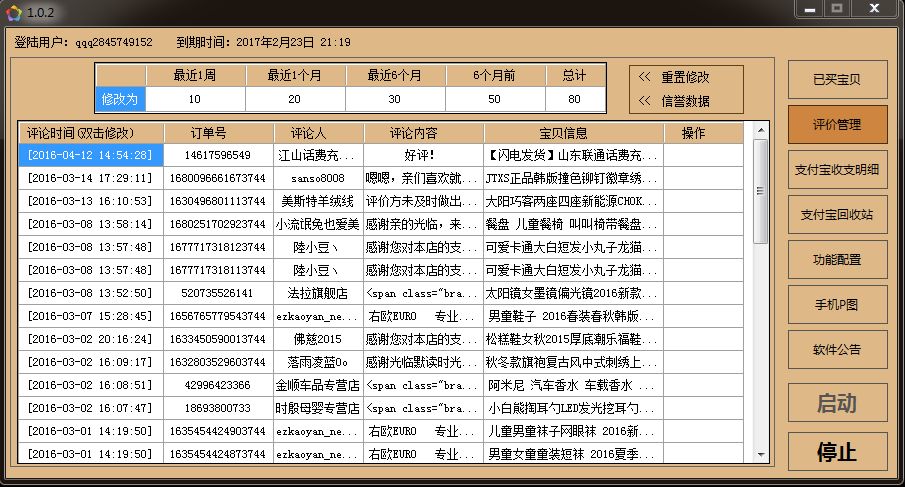Select the row dated 2016-04-12 14:54:28

coord(90,155)
